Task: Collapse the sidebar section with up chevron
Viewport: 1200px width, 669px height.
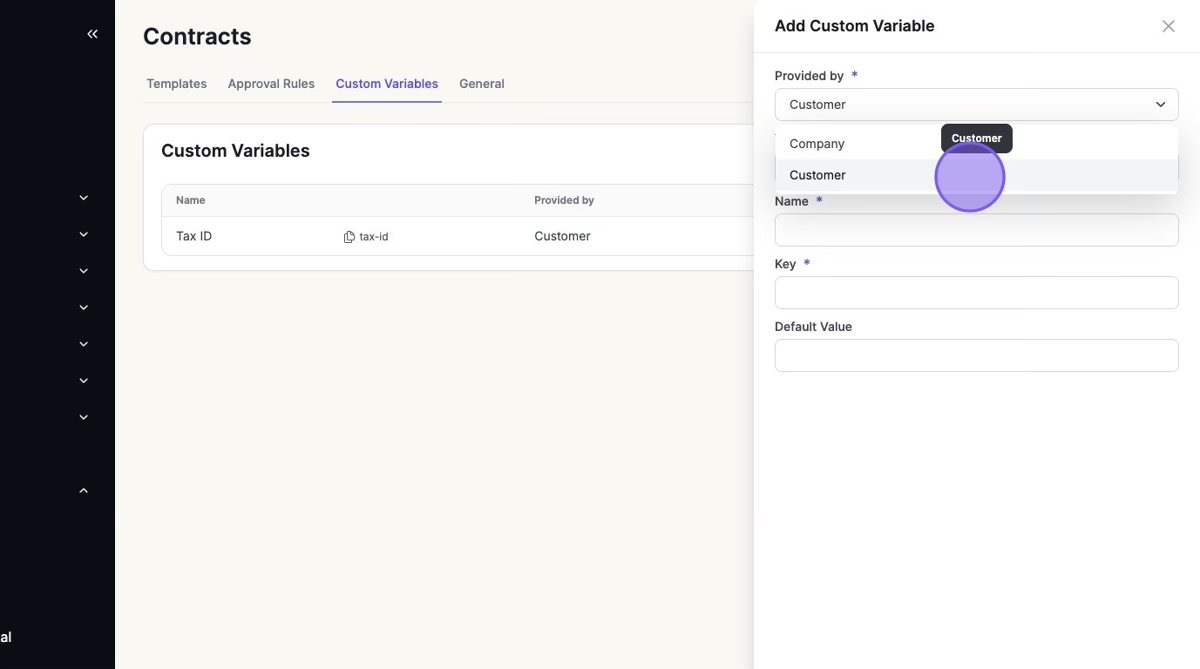Action: point(84,491)
